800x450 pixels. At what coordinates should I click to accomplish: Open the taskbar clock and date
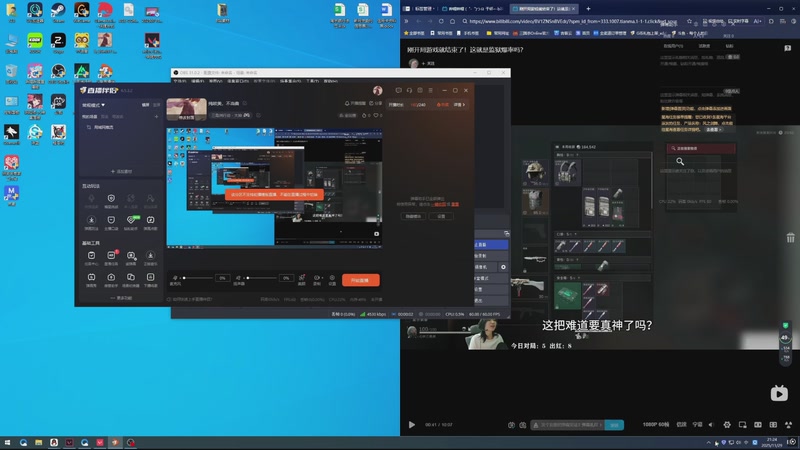tap(772, 442)
